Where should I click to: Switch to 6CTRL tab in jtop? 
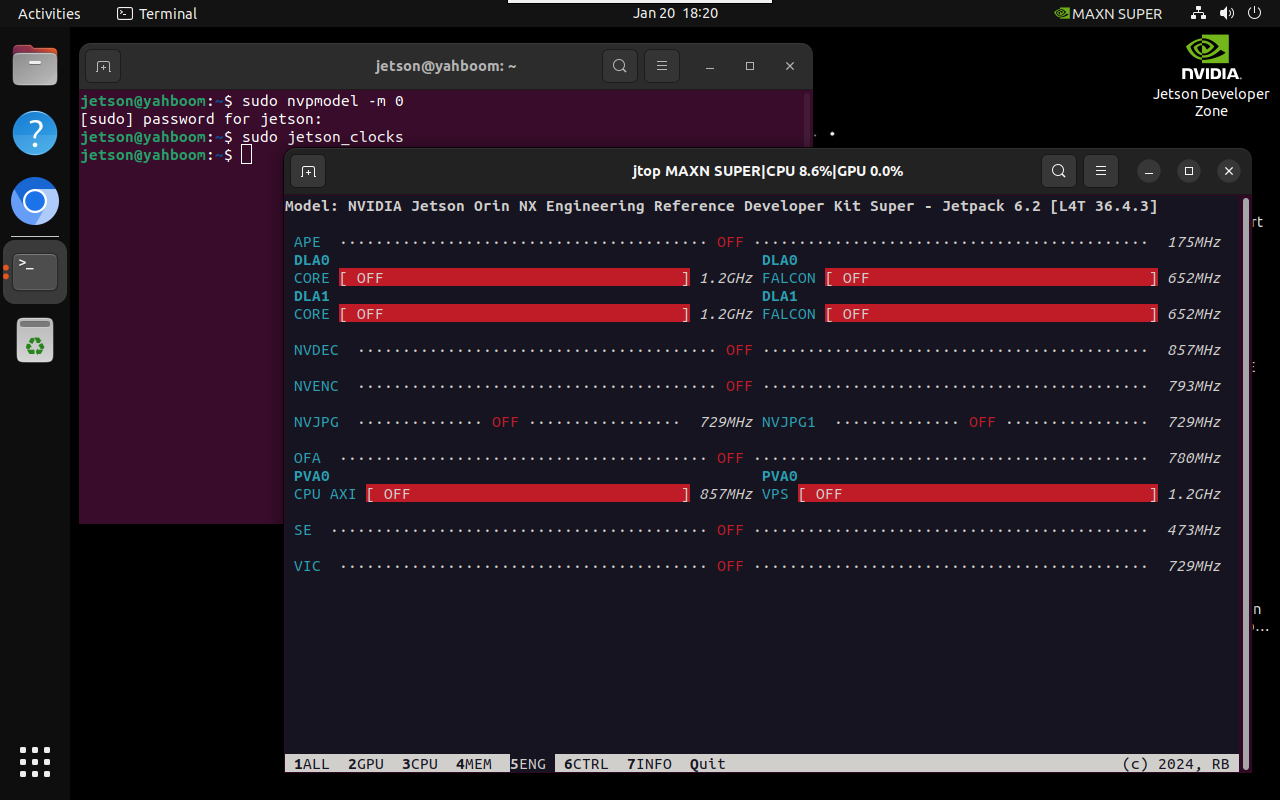pos(585,764)
